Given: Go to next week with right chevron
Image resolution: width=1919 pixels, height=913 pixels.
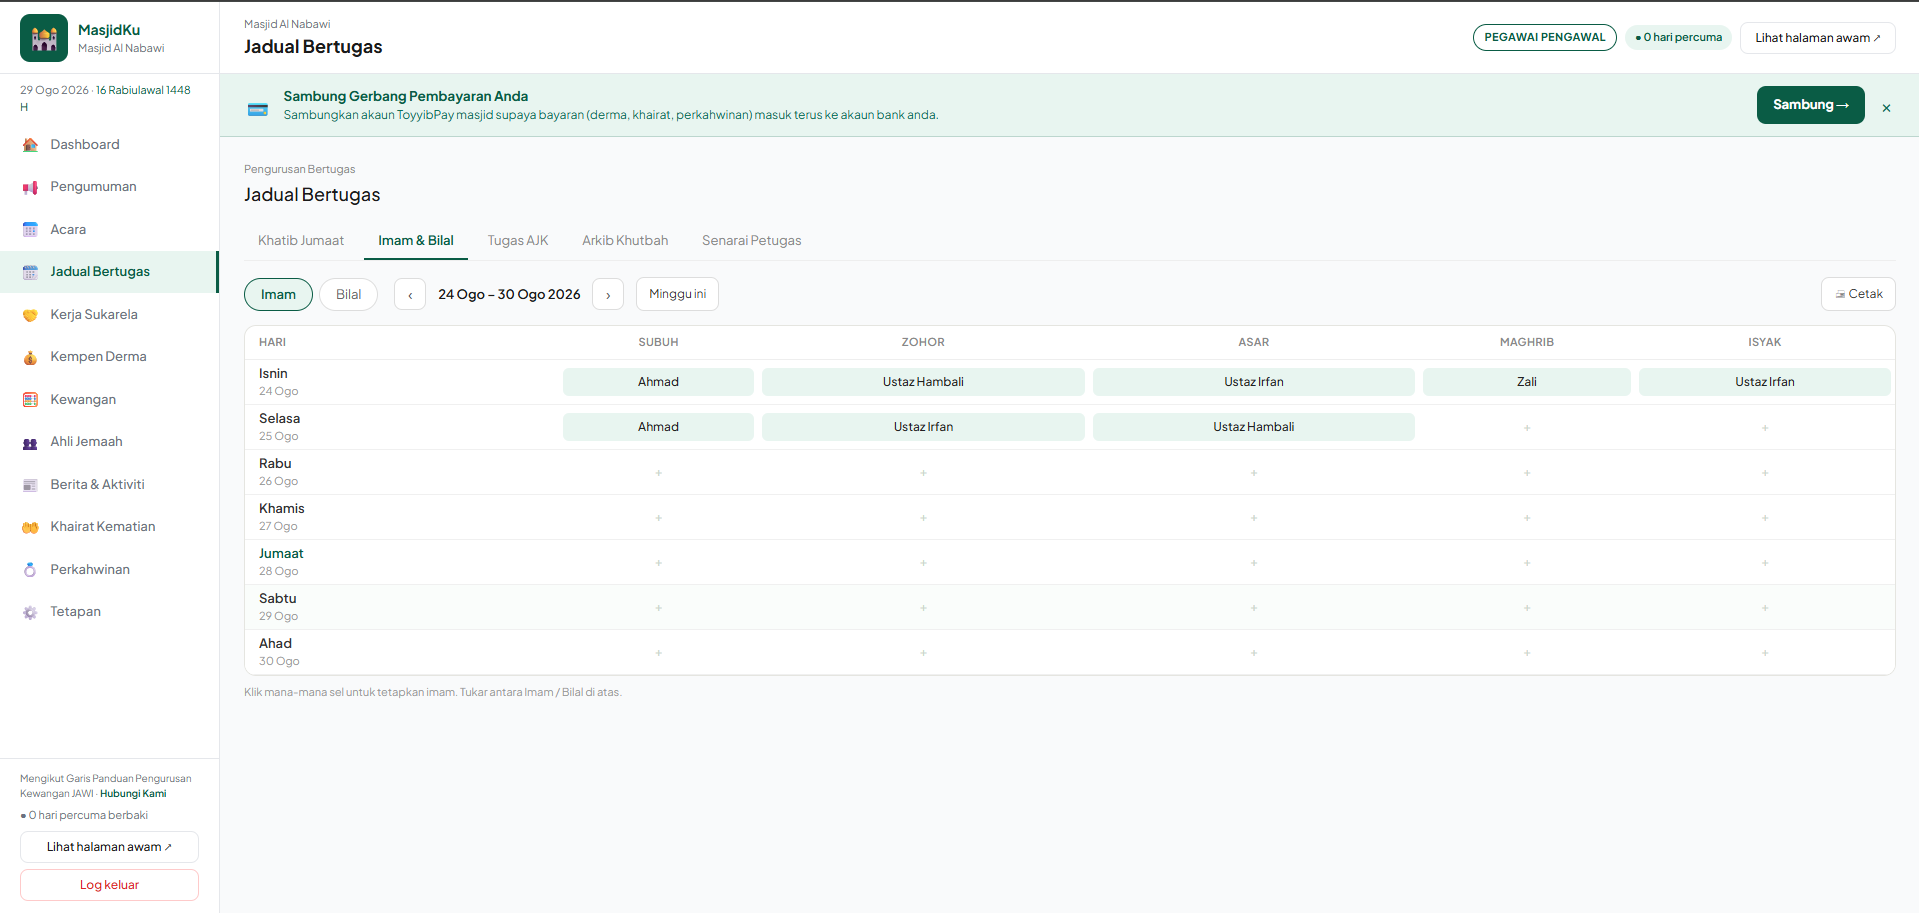Looking at the screenshot, I should 608,294.
